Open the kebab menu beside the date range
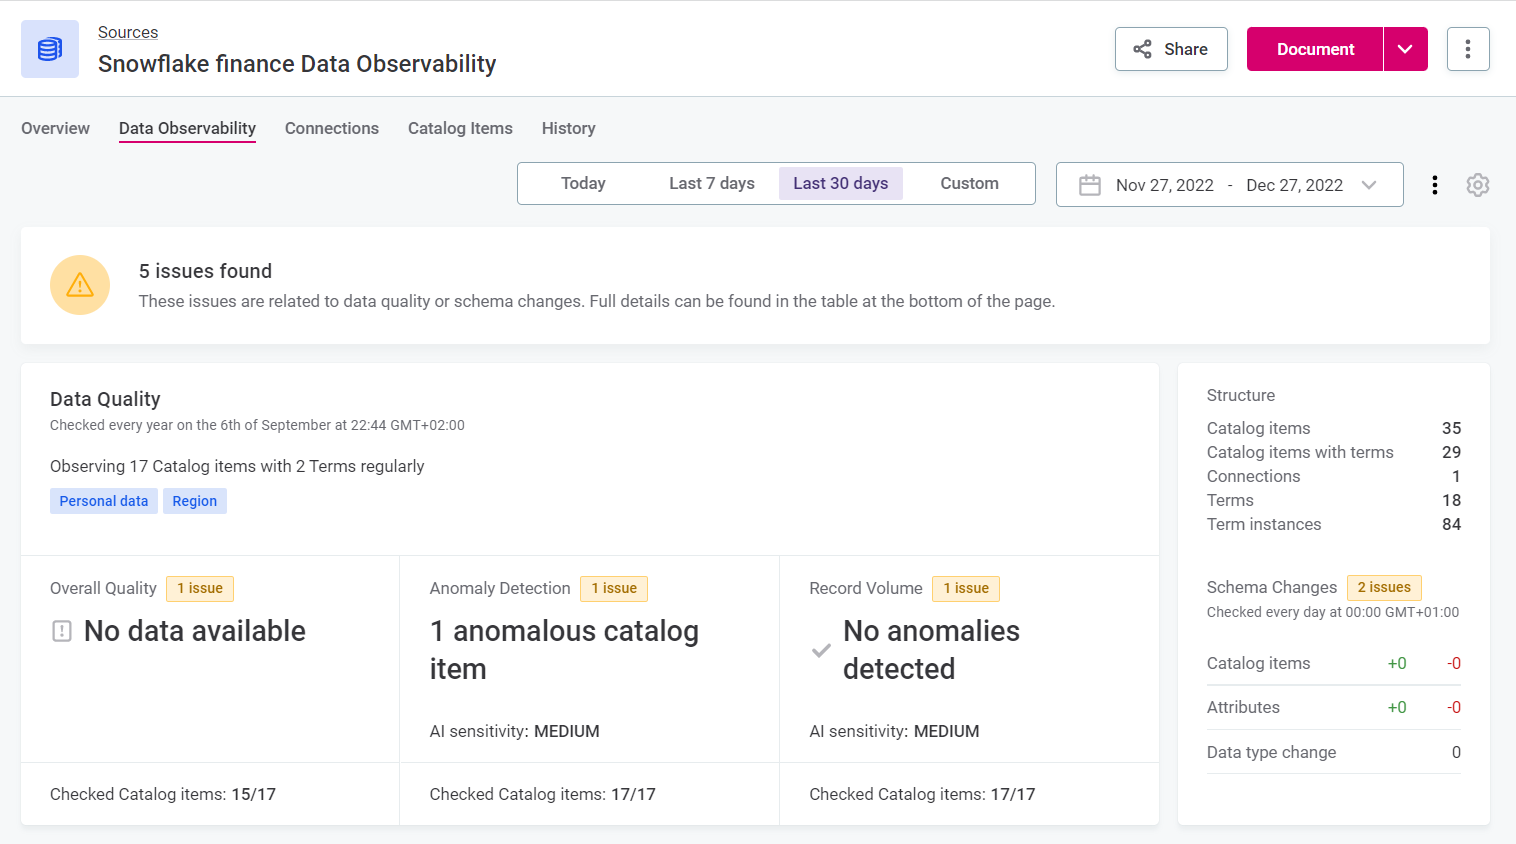 (x=1435, y=184)
